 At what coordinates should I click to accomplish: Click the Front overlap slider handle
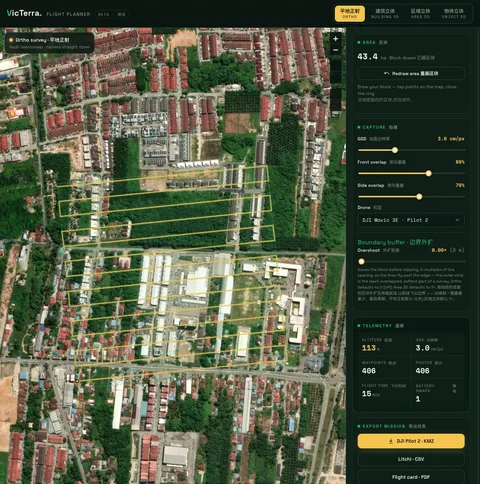pyautogui.click(x=429, y=173)
